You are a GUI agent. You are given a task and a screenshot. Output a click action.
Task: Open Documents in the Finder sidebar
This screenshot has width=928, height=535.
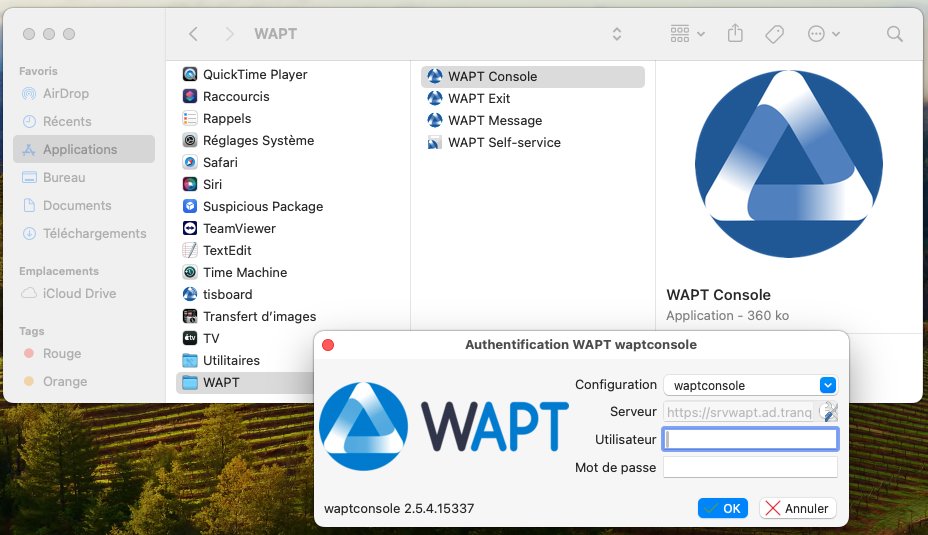[83, 205]
